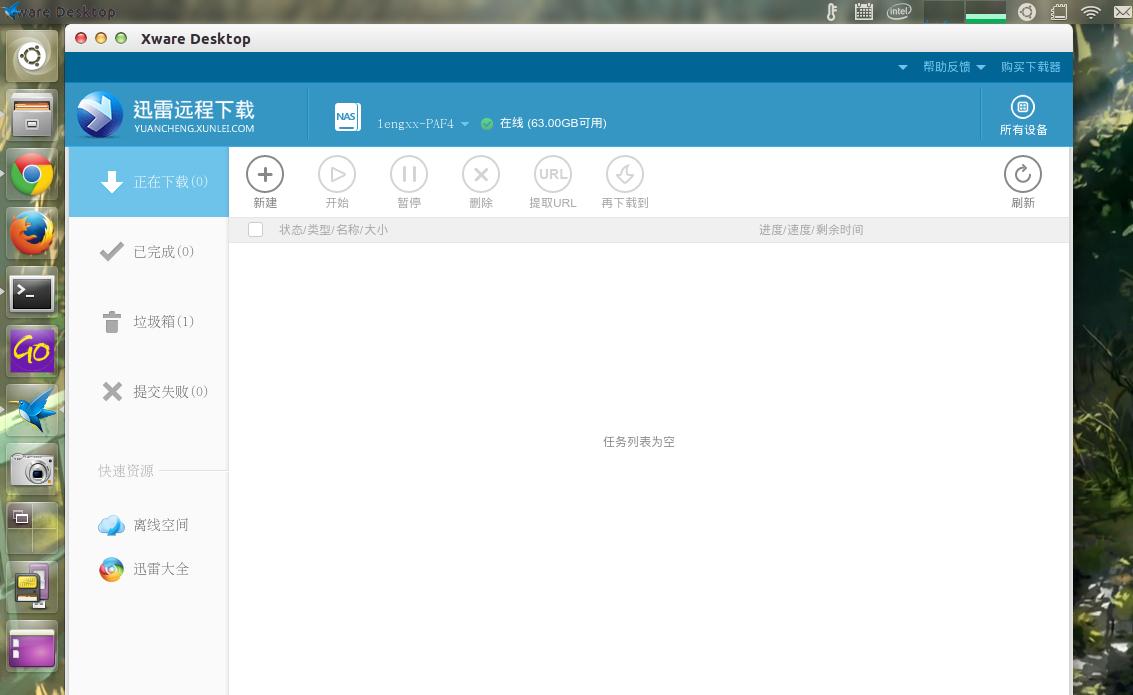This screenshot has width=1133, height=695.
Task: Click the 购买下载器 link
Action: pyautogui.click(x=1030, y=66)
